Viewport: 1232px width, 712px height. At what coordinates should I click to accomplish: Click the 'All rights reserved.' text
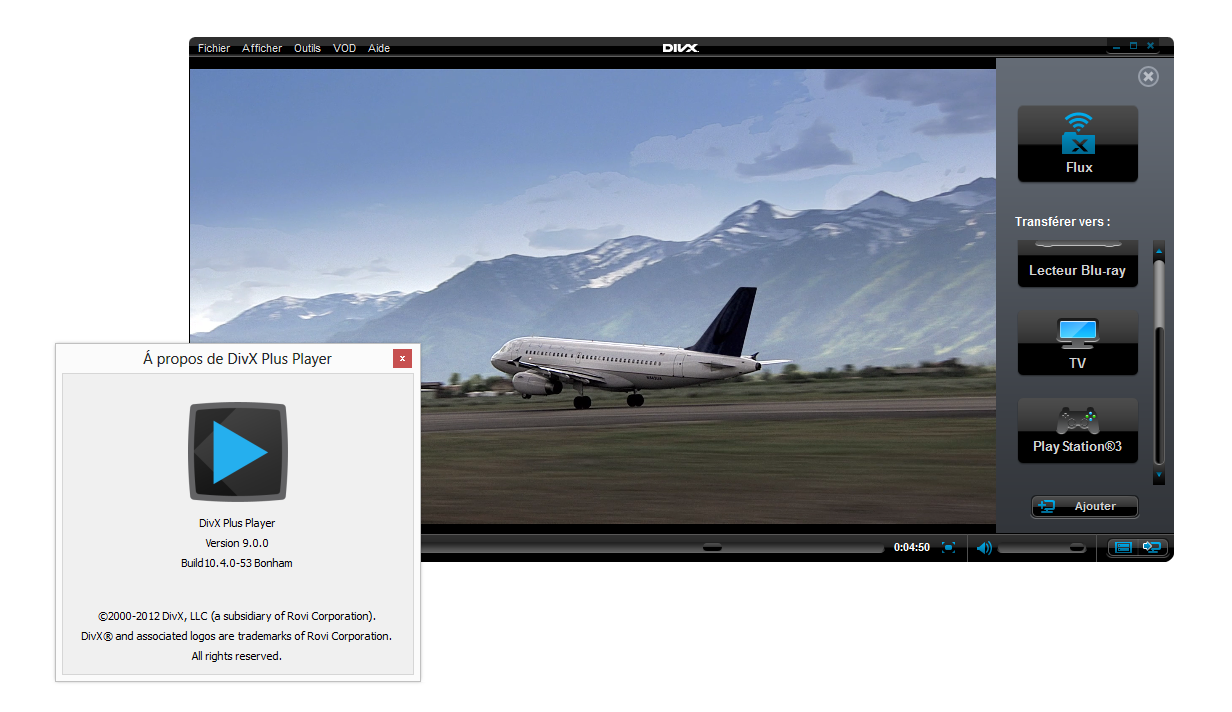coord(237,656)
